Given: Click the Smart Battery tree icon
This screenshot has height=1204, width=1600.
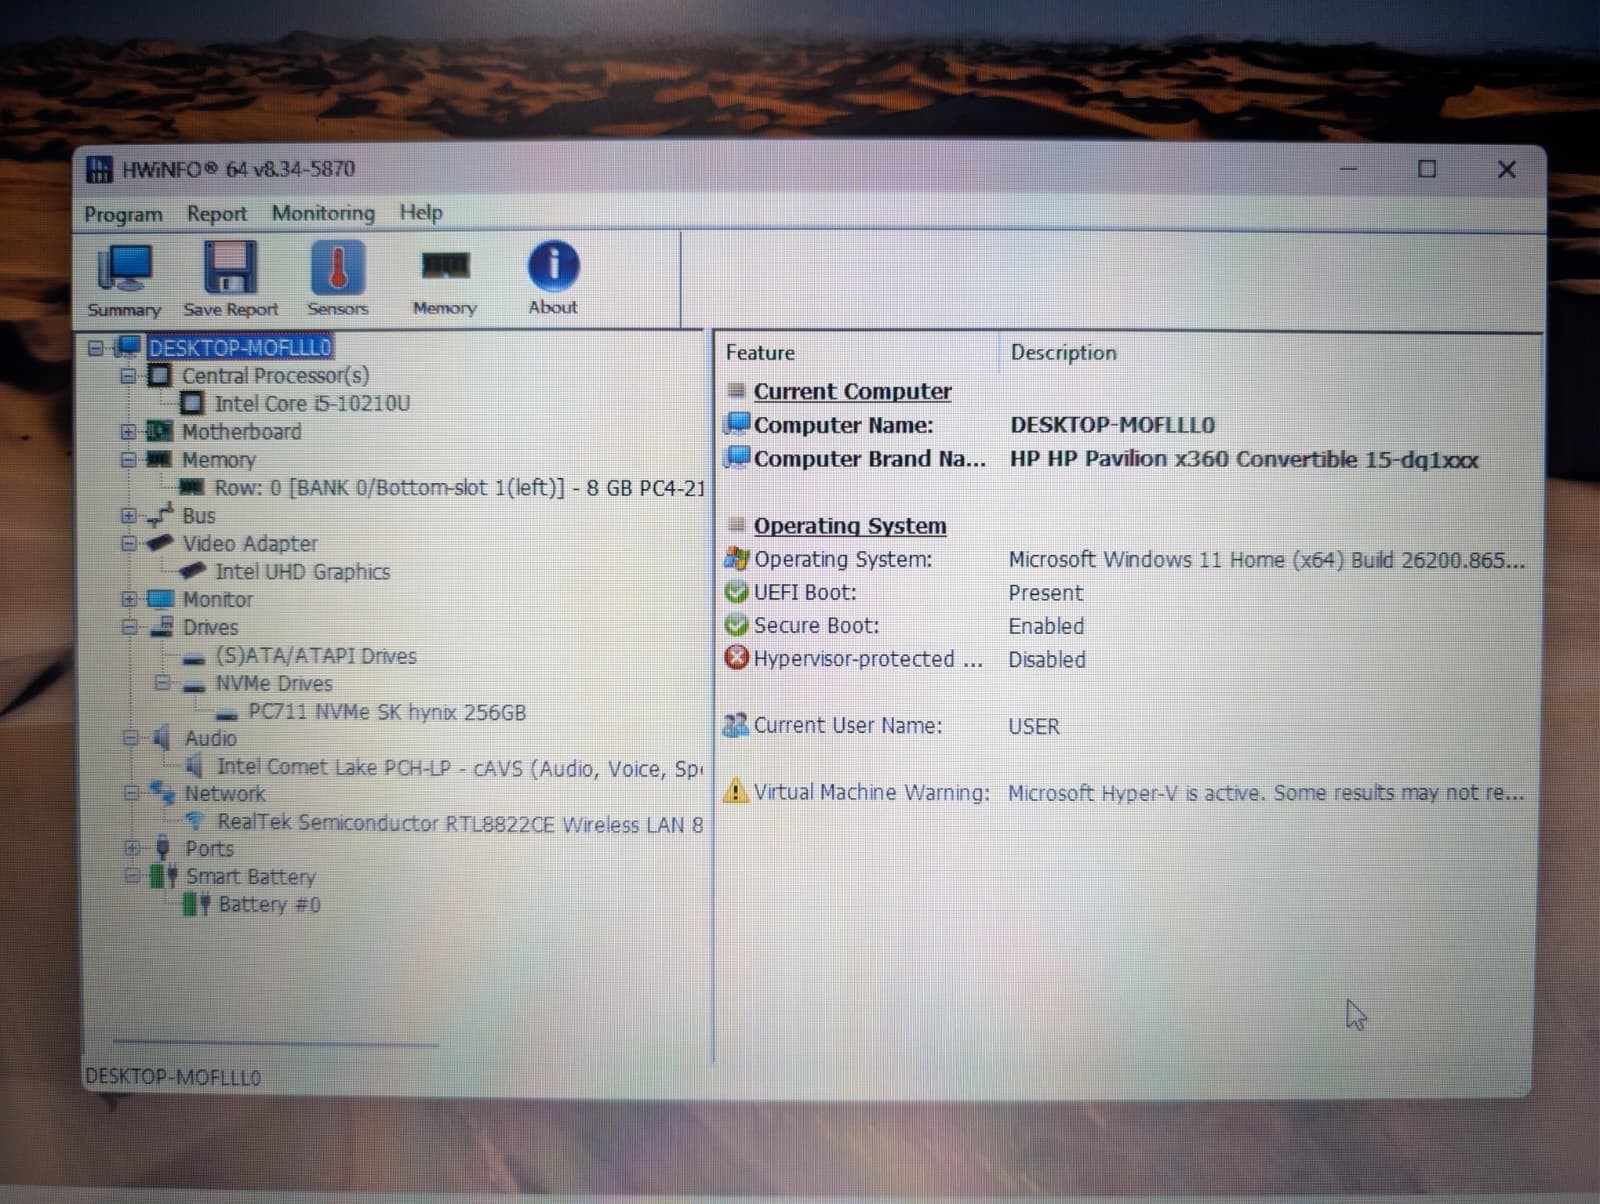Looking at the screenshot, I should coord(164,877).
